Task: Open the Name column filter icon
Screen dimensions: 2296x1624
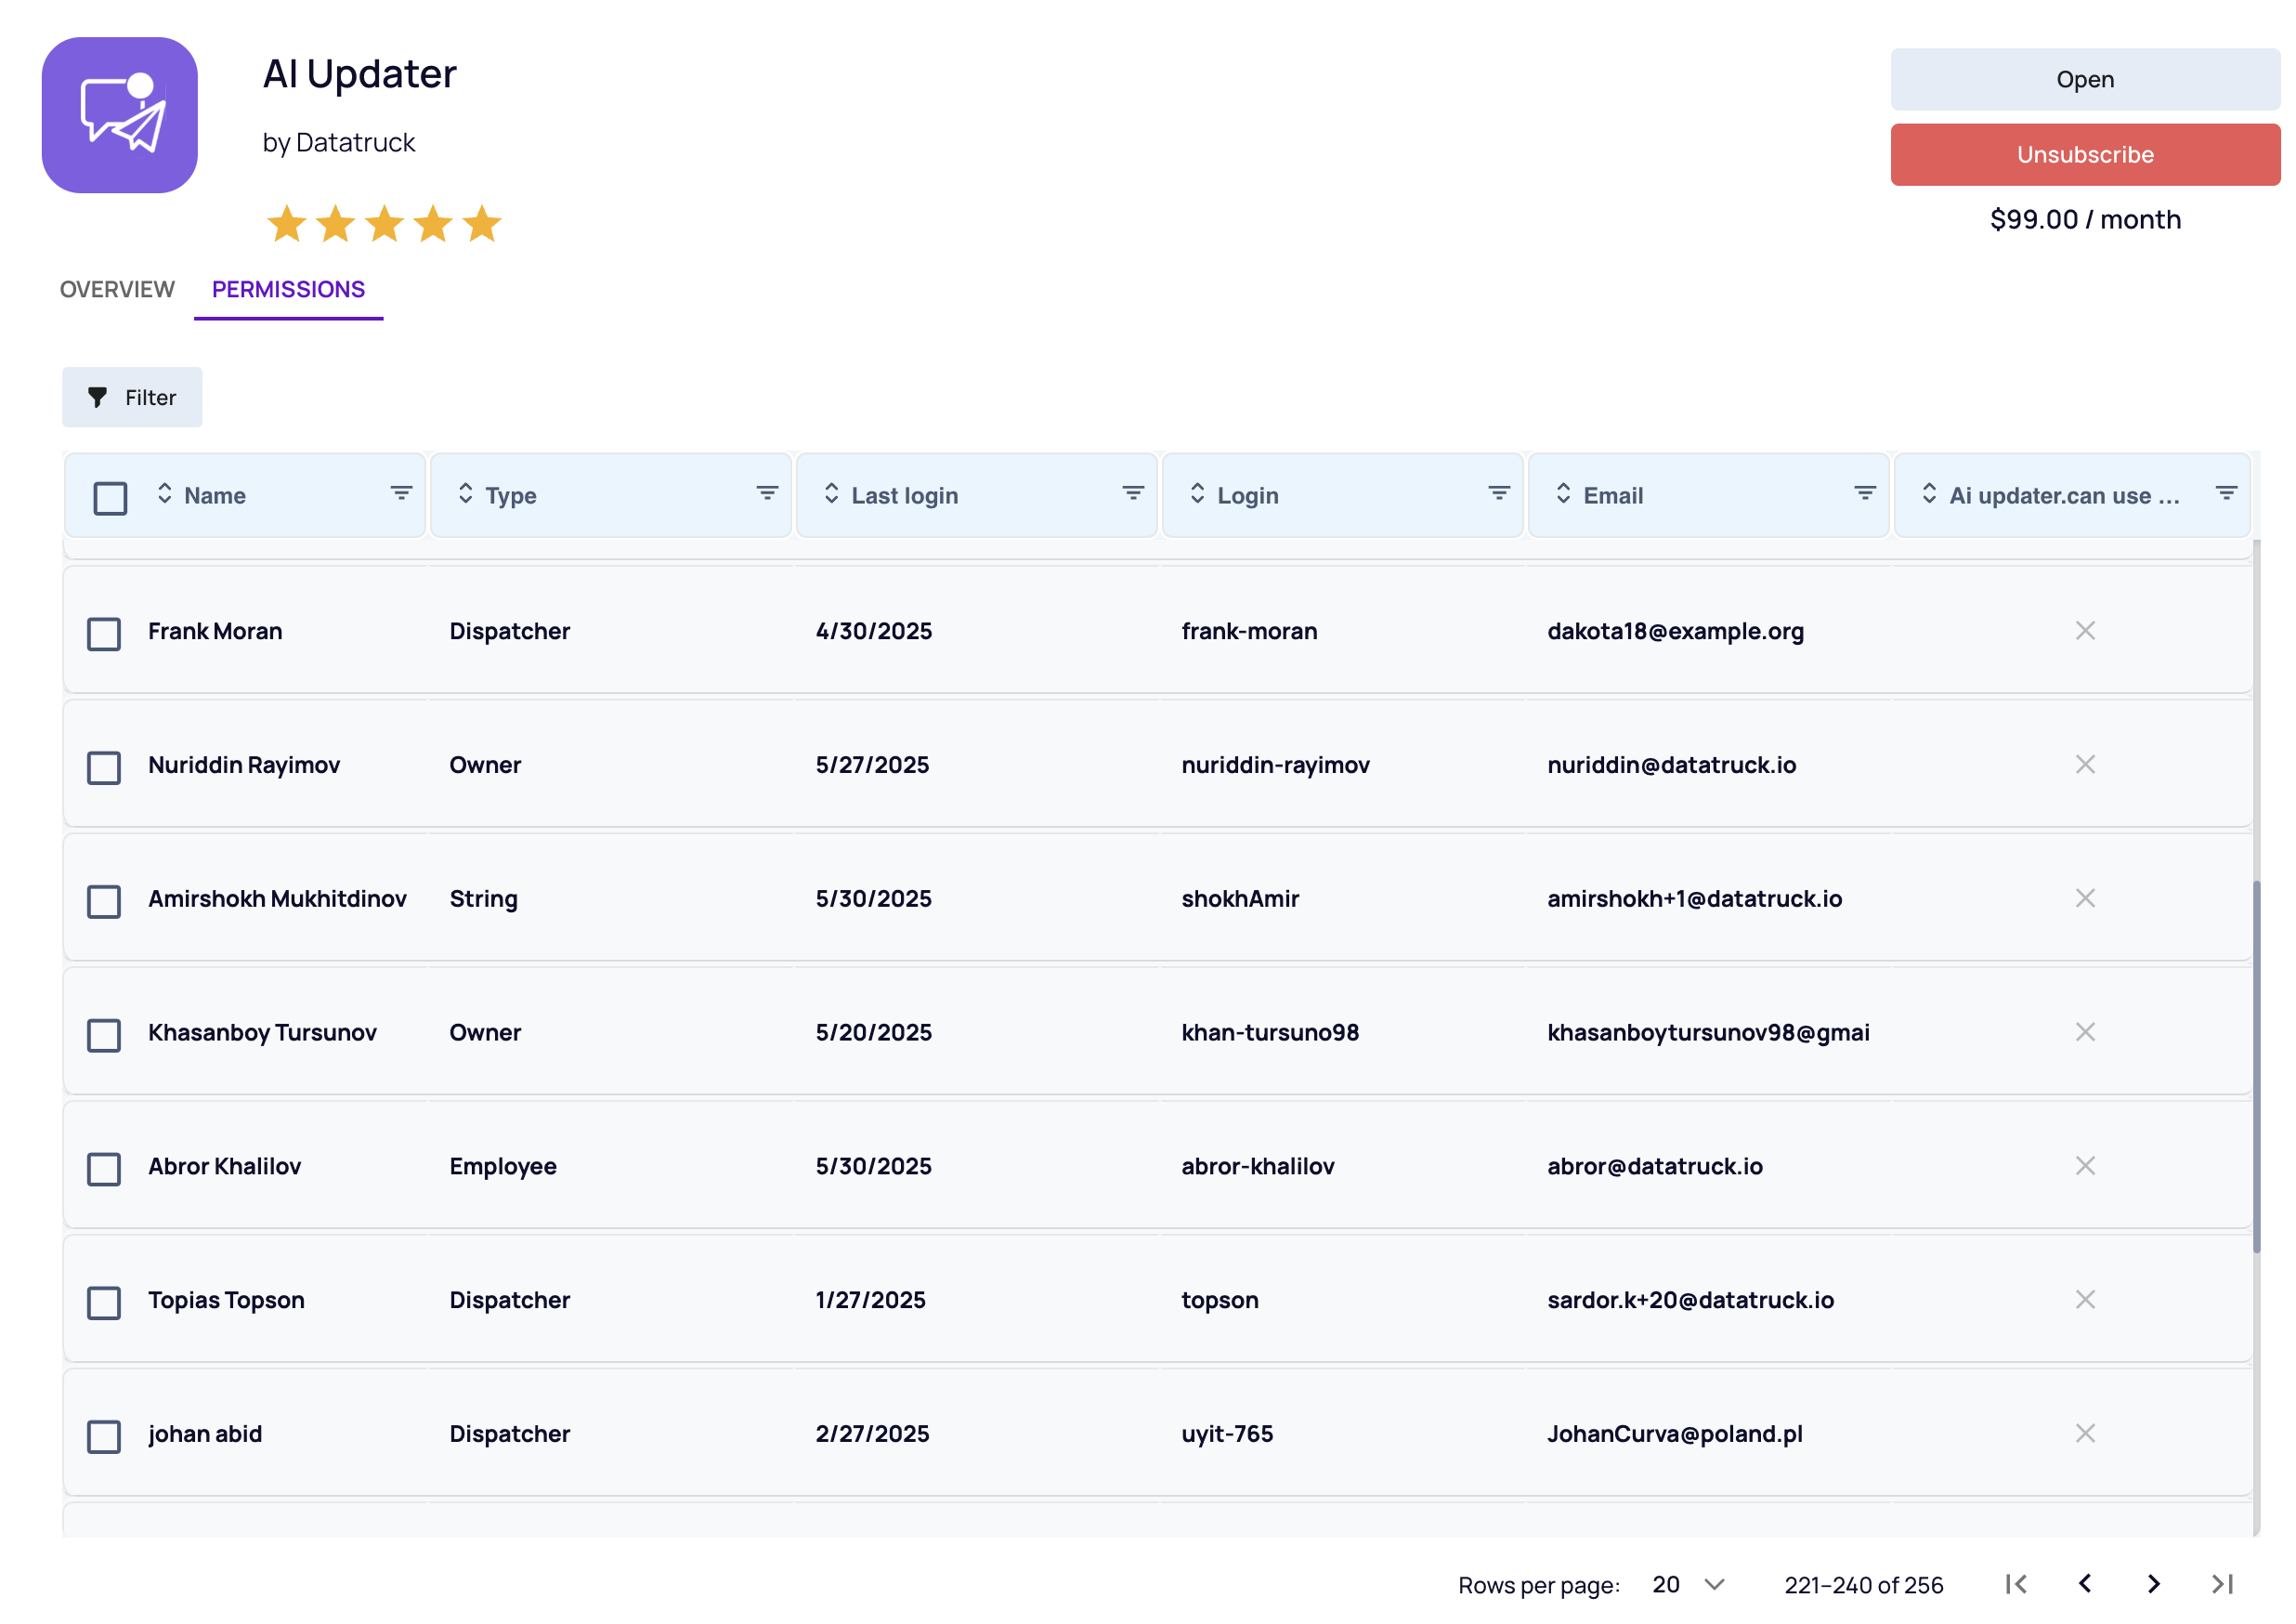Action: pyautogui.click(x=401, y=494)
